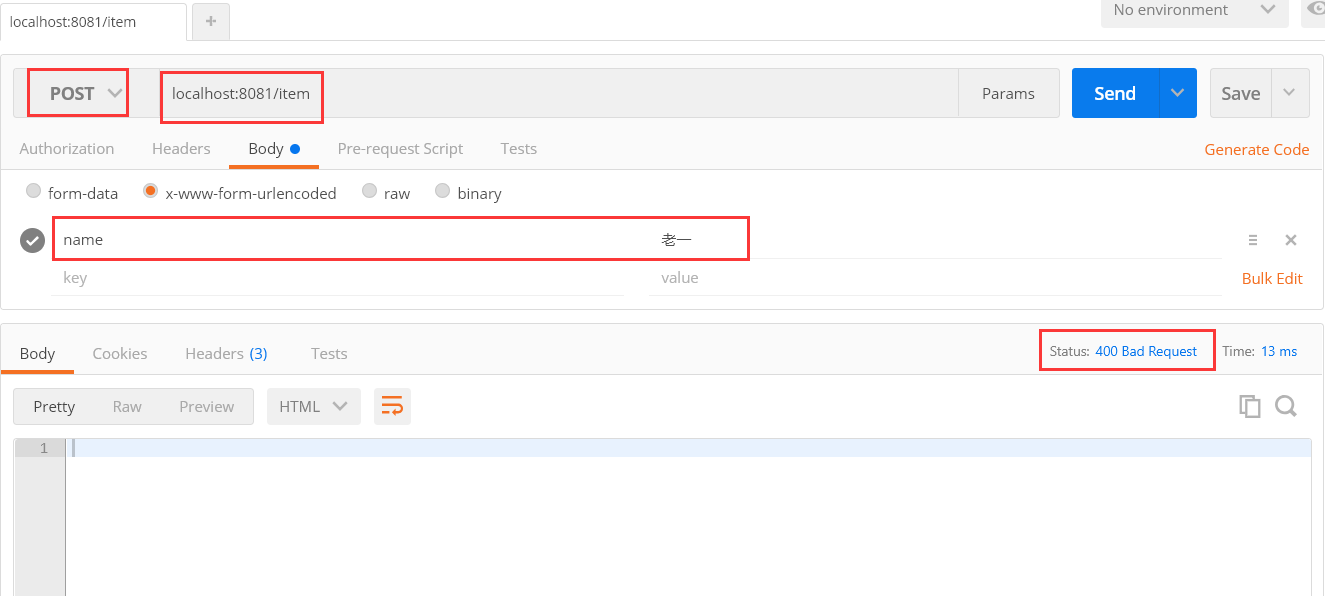Click the value field containing 老一
This screenshot has height=596, width=1325.
[x=935, y=240]
